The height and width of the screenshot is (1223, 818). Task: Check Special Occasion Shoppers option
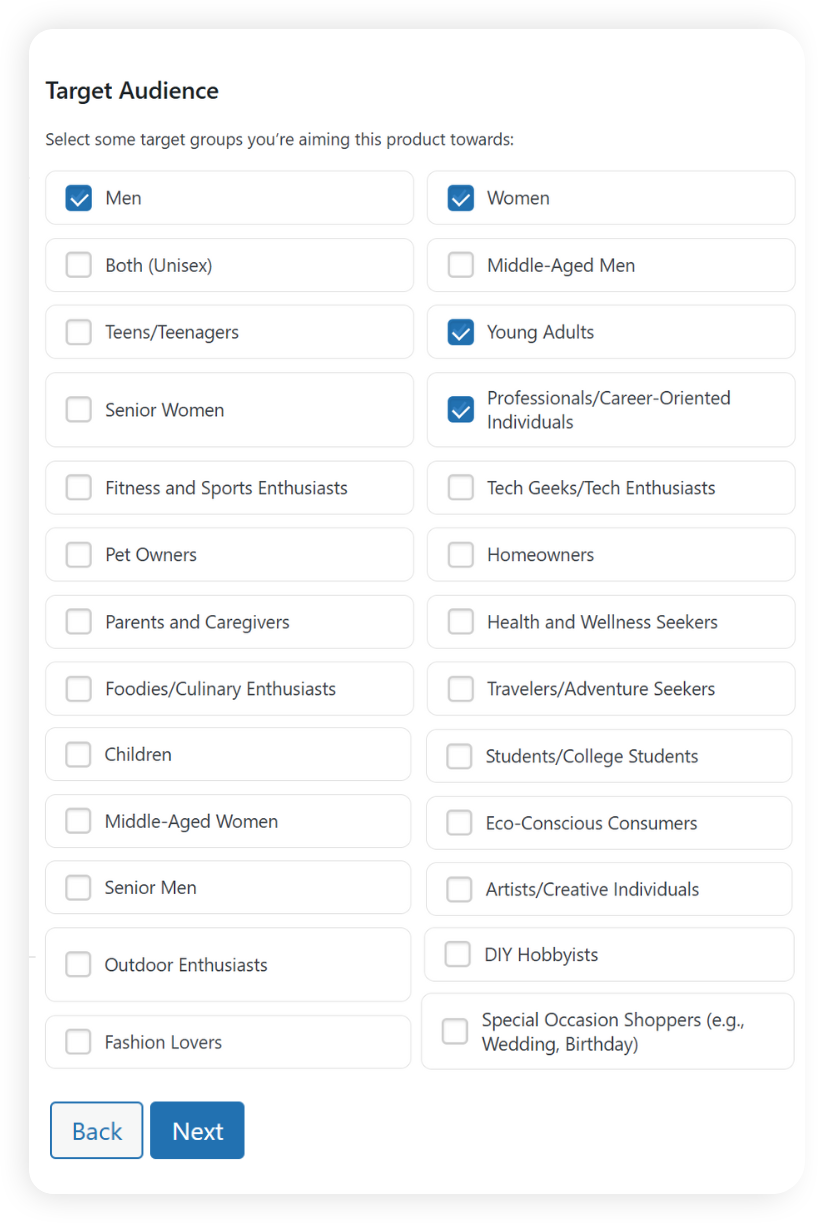(x=454, y=1031)
